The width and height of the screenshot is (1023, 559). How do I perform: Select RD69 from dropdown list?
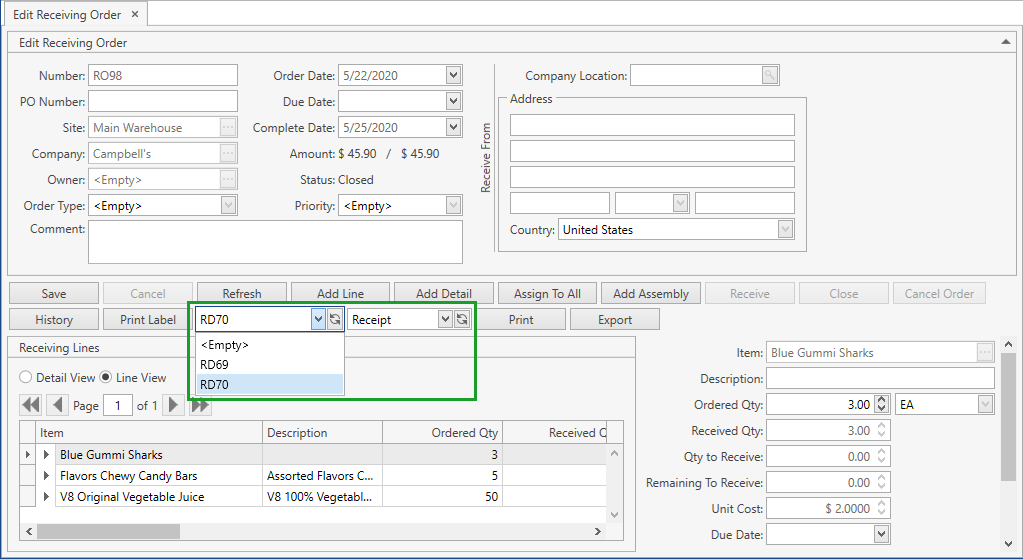pos(215,365)
